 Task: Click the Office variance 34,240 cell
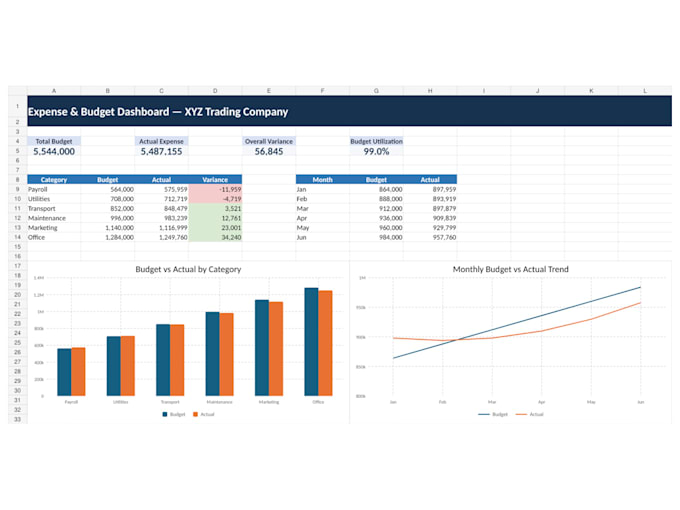point(215,237)
